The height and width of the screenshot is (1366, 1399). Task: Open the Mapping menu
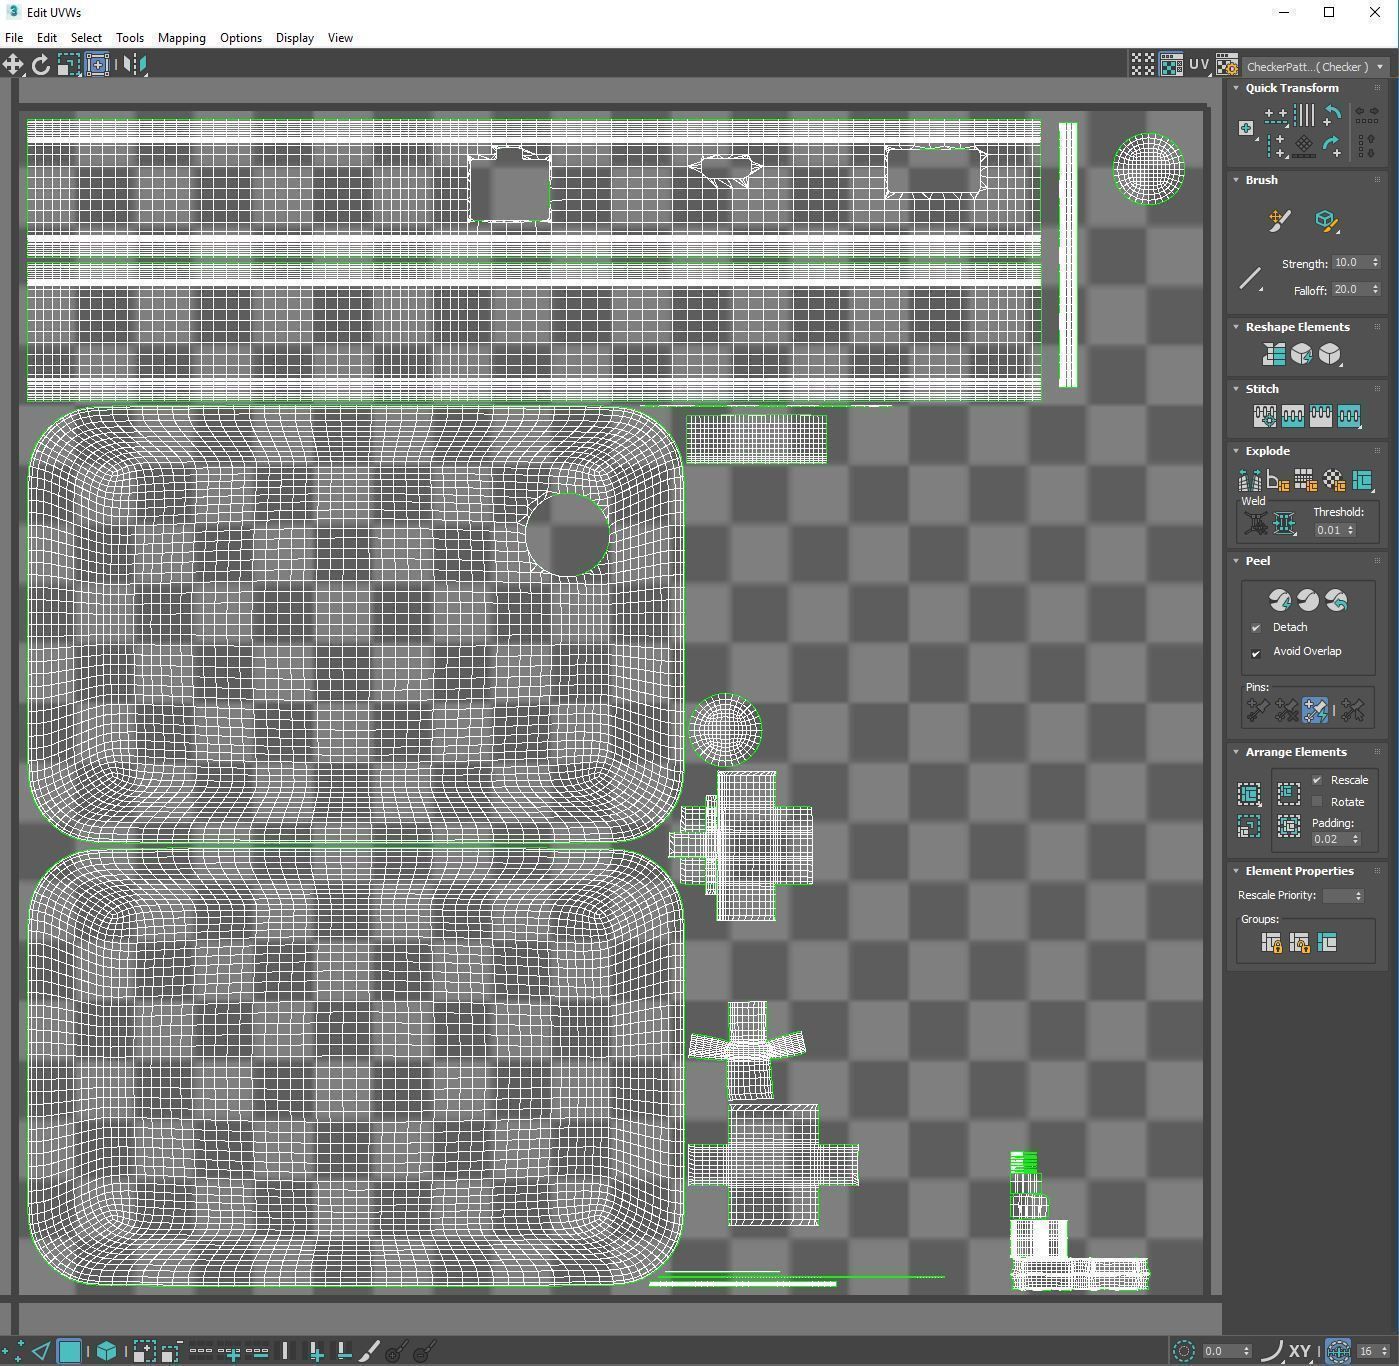point(182,38)
